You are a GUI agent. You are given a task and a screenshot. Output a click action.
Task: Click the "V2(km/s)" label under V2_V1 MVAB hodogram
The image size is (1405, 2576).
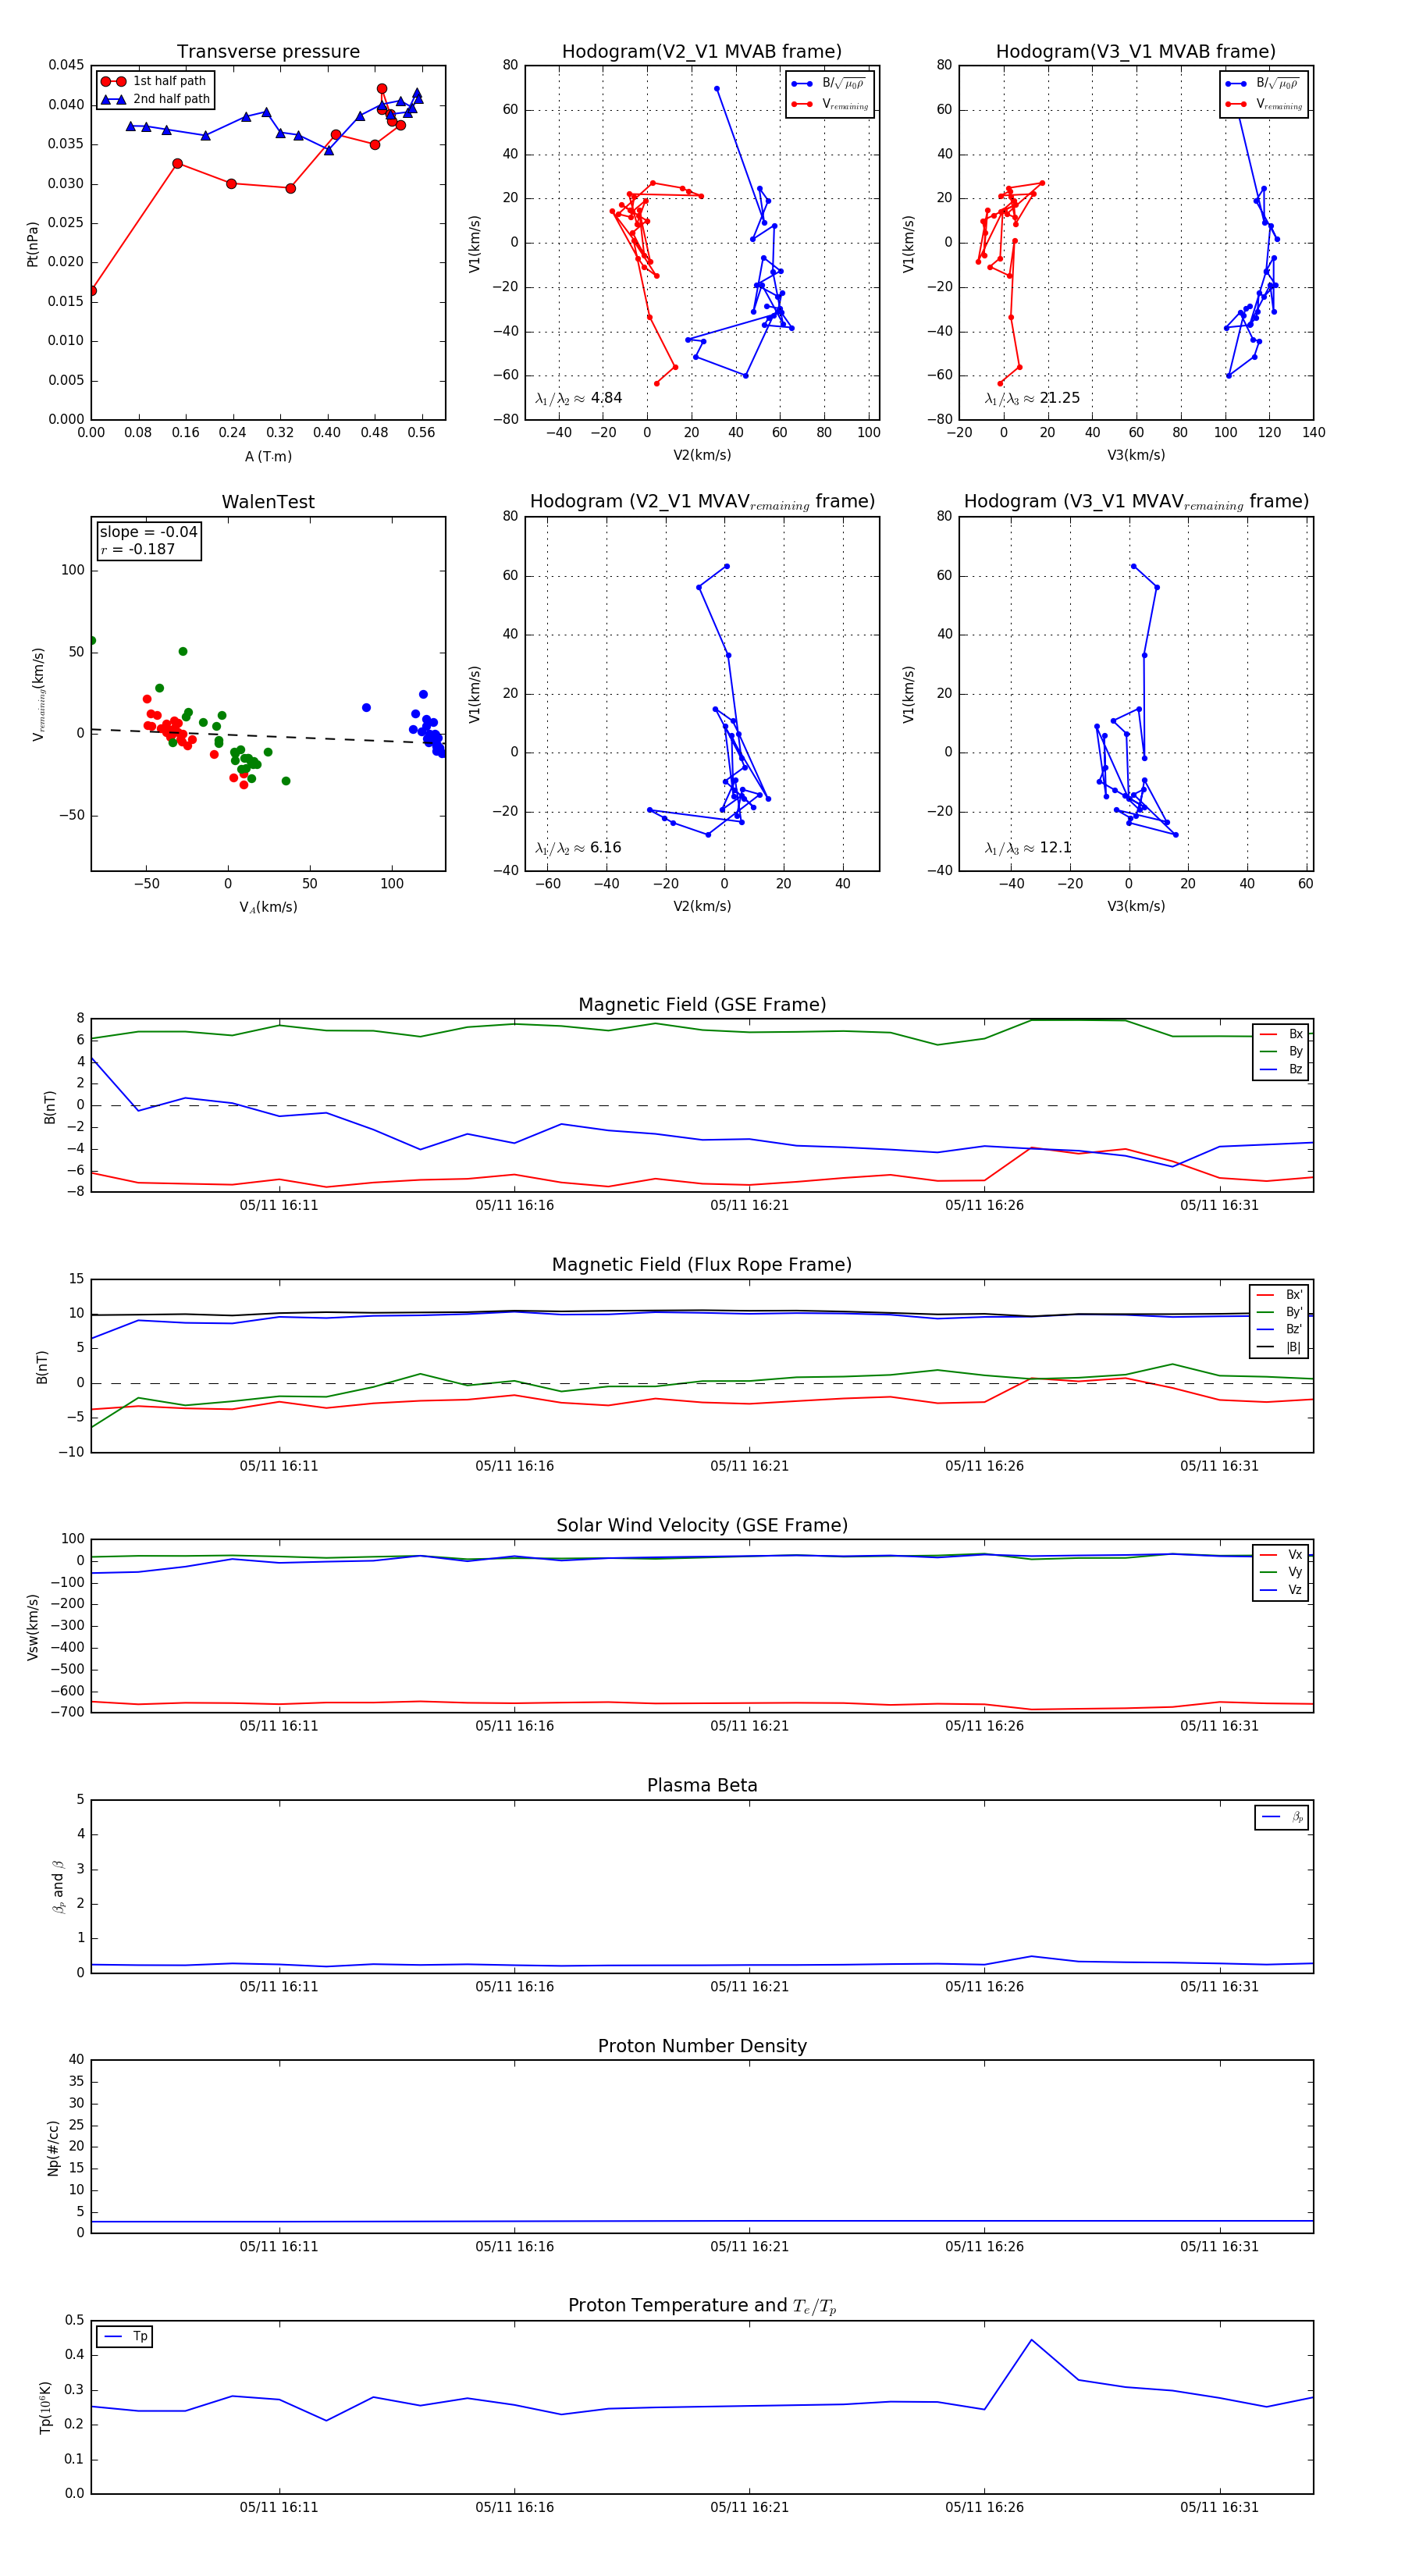coord(702,455)
